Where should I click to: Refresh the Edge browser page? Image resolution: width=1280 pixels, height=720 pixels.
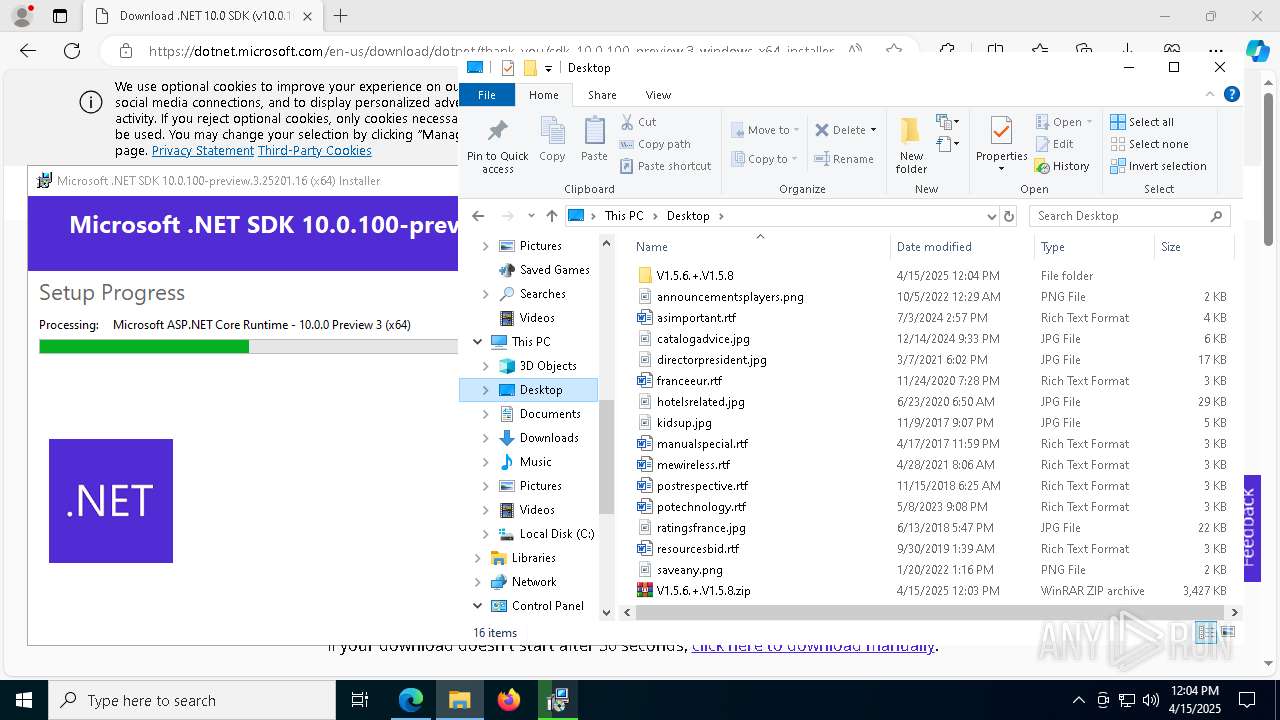(x=72, y=51)
